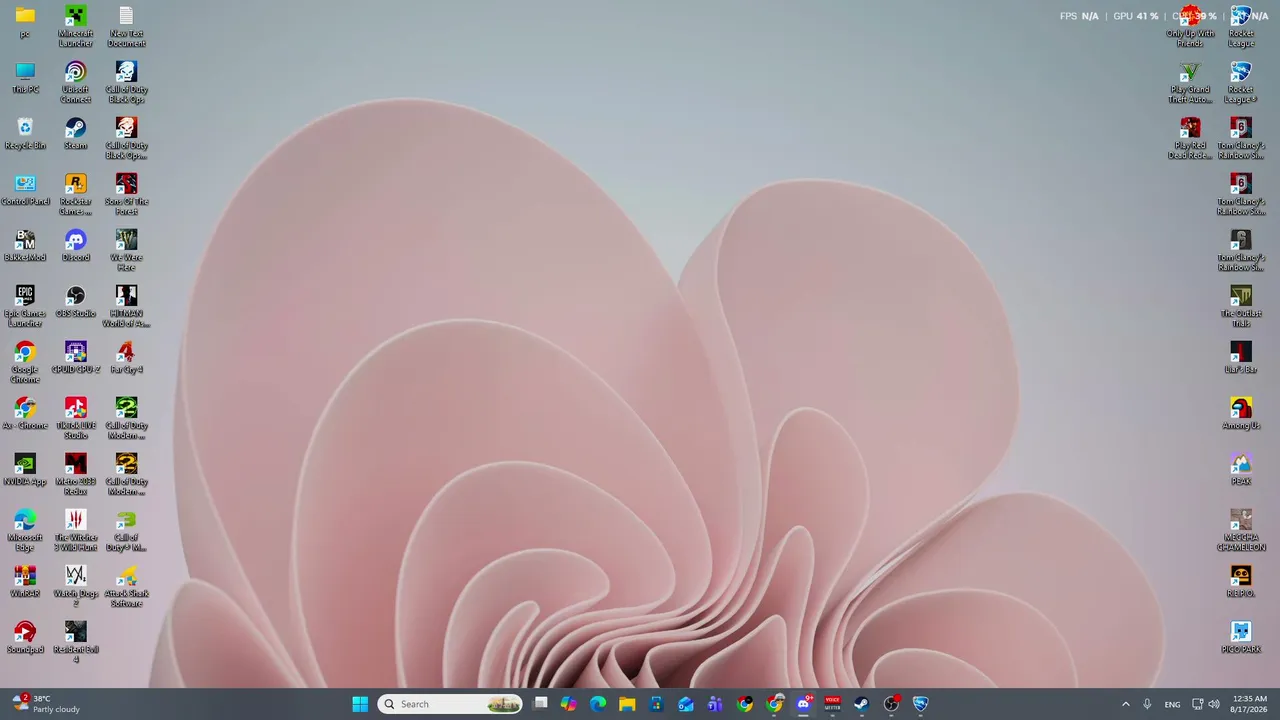
Task: Click the WinRAR desktop icon
Action: pos(25,581)
